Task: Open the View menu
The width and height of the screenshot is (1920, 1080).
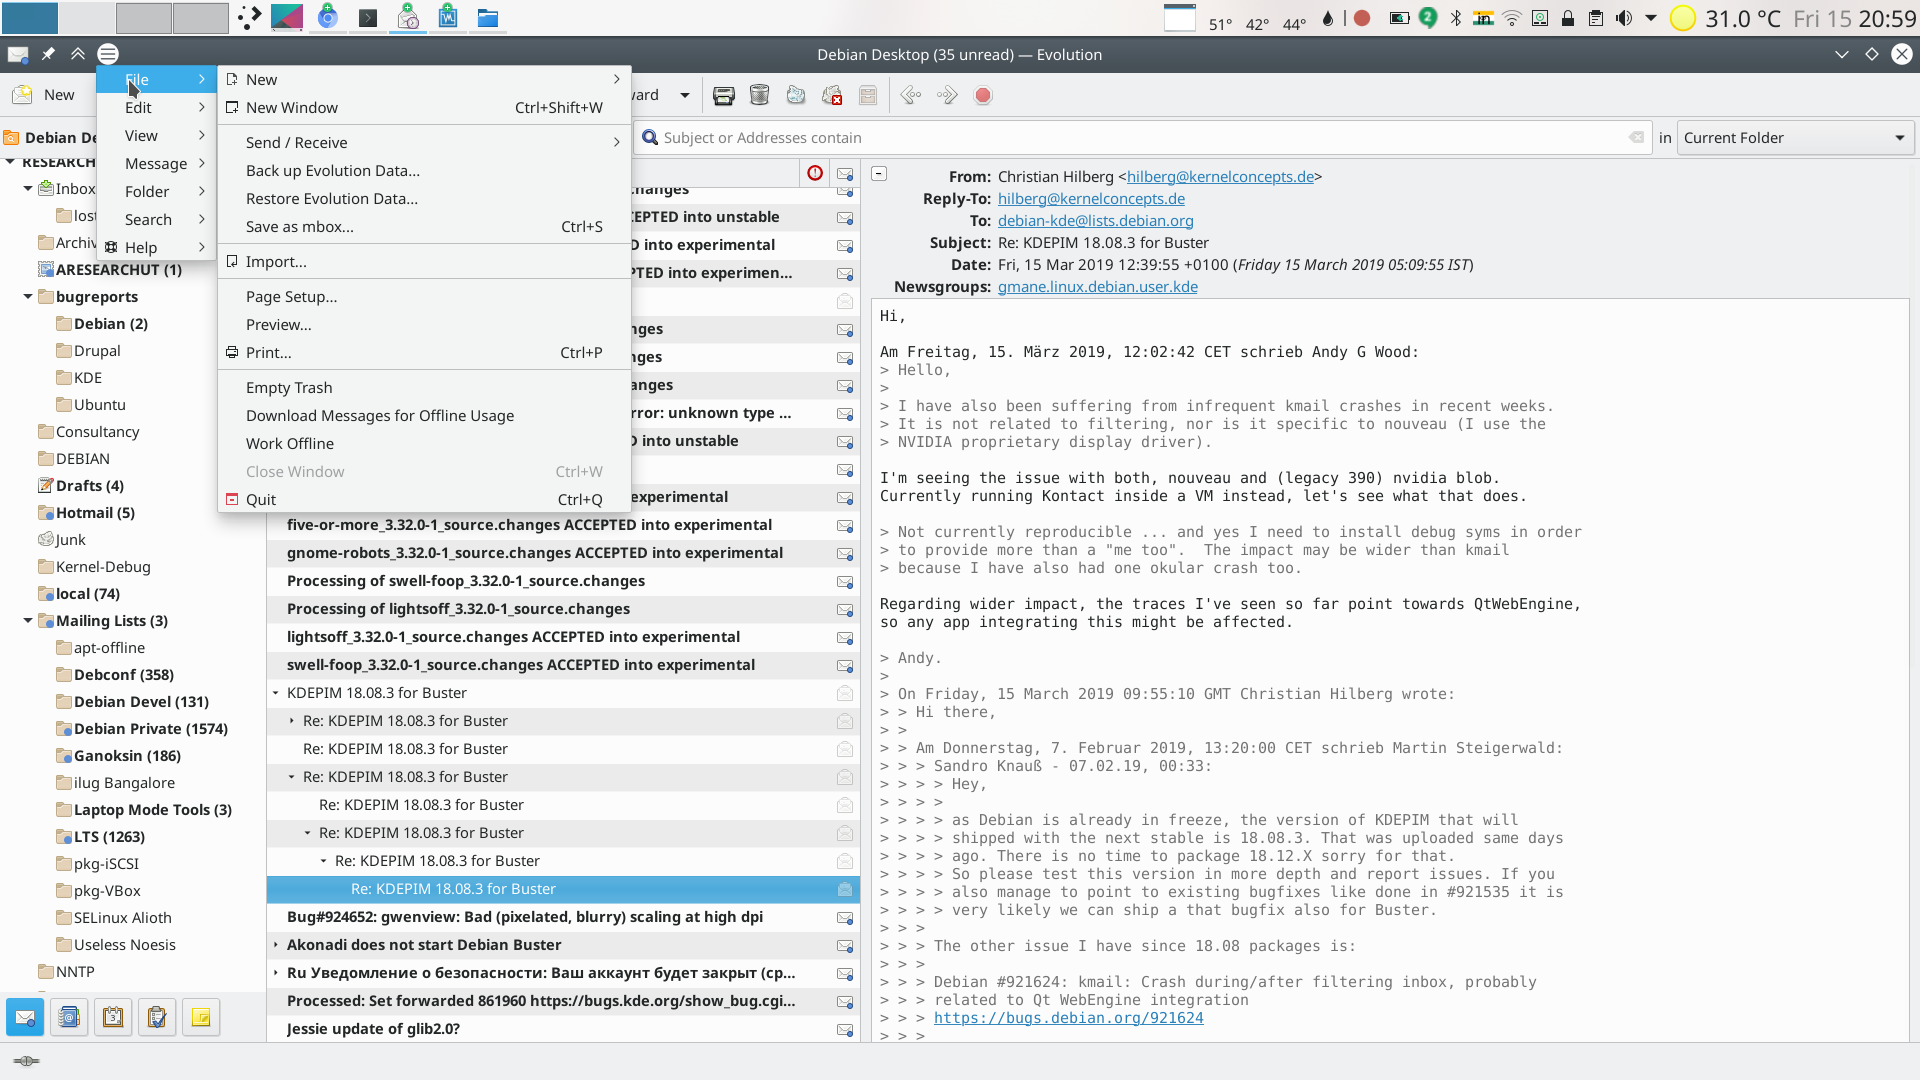Action: point(157,136)
